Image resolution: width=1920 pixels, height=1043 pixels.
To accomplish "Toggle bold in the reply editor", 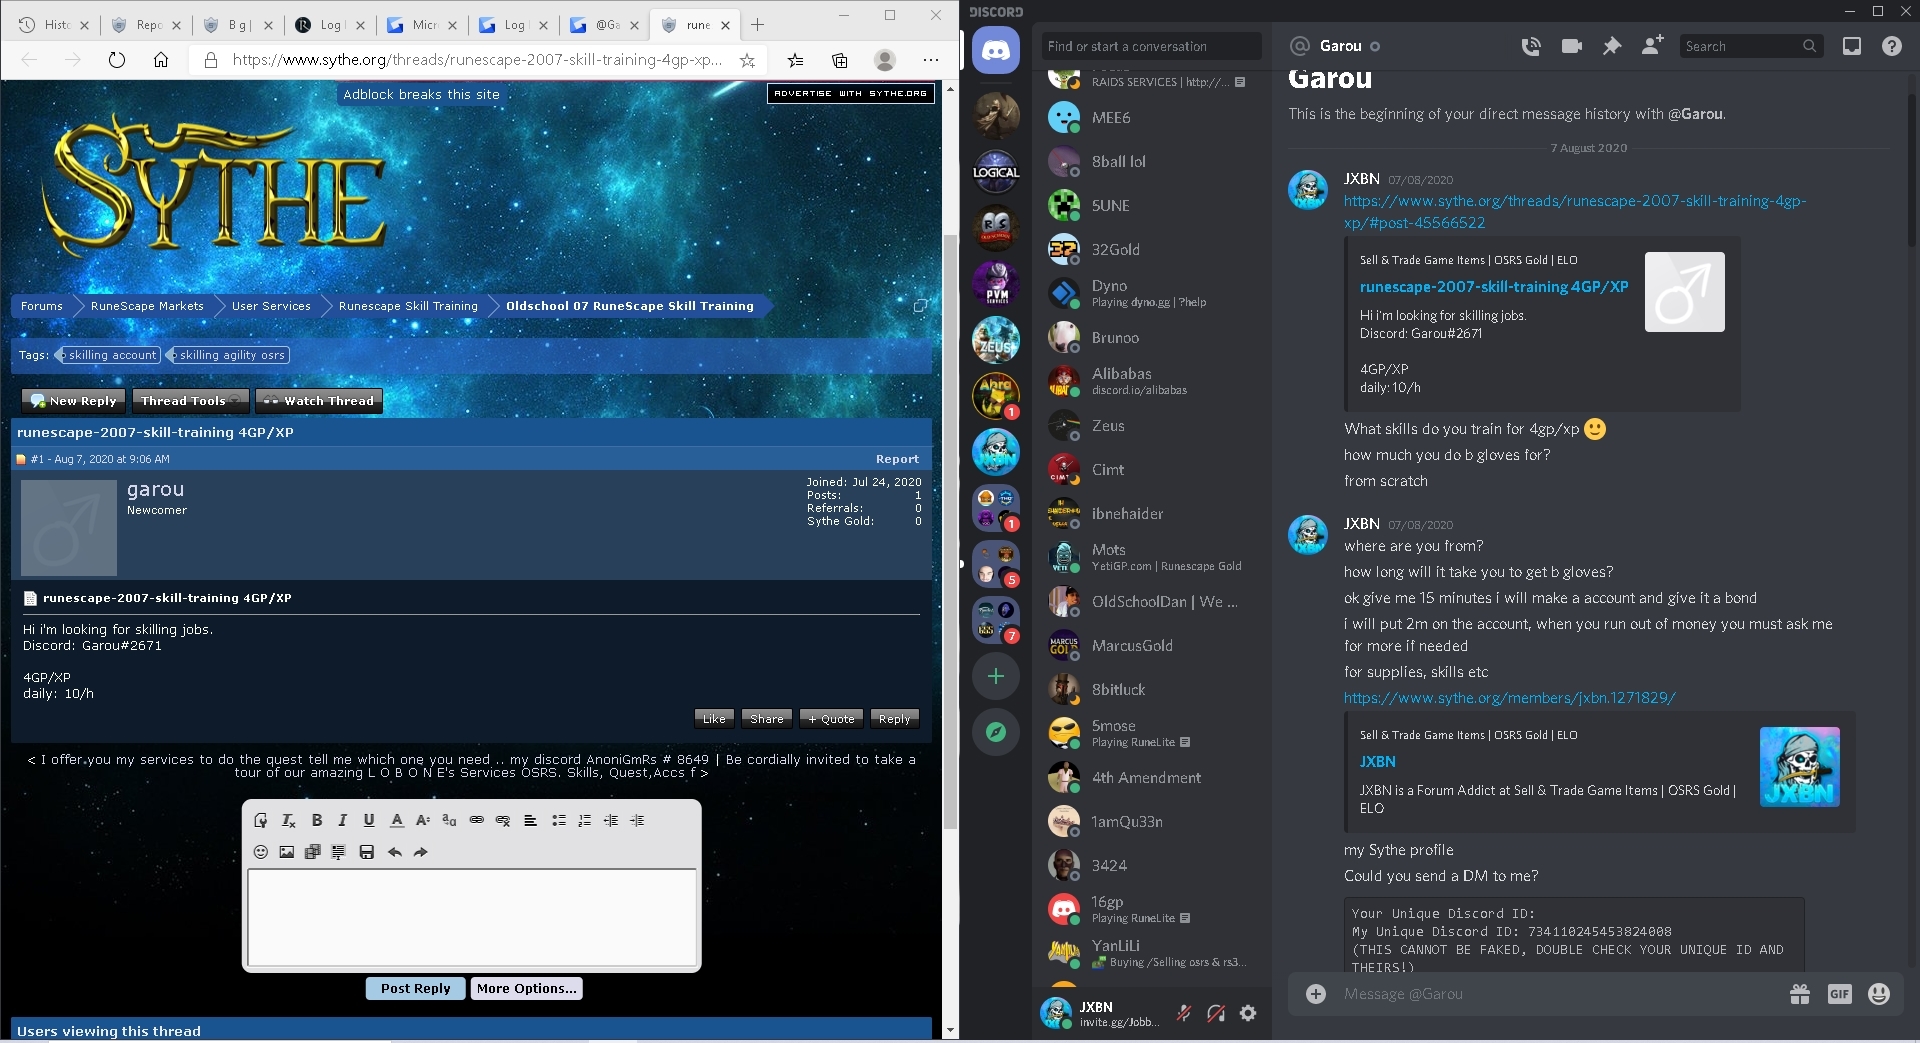I will pos(317,820).
